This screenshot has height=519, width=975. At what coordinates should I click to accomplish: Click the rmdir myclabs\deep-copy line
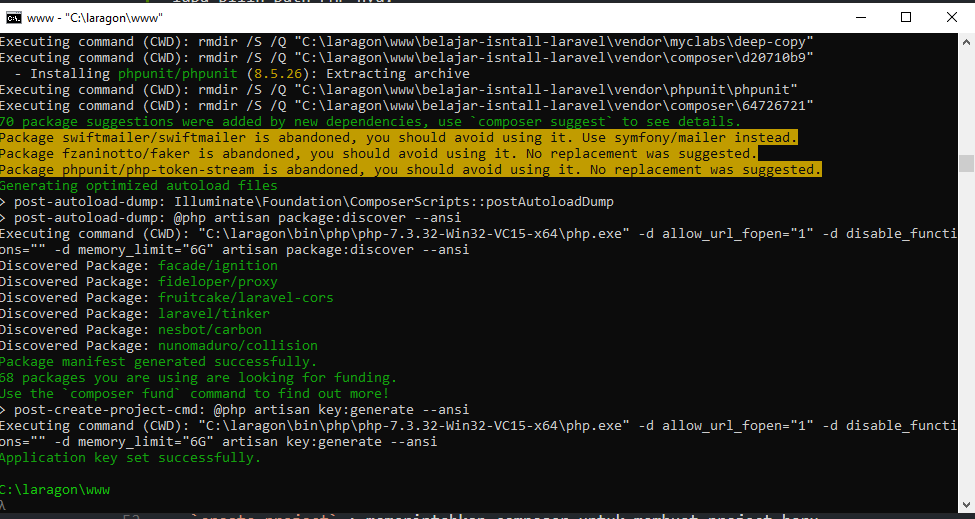pos(407,42)
